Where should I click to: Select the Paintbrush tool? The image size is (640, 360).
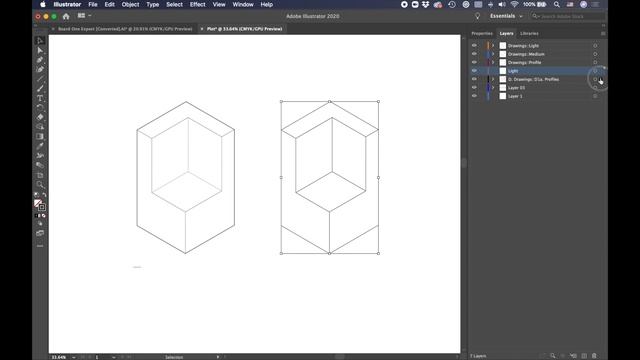(40, 89)
